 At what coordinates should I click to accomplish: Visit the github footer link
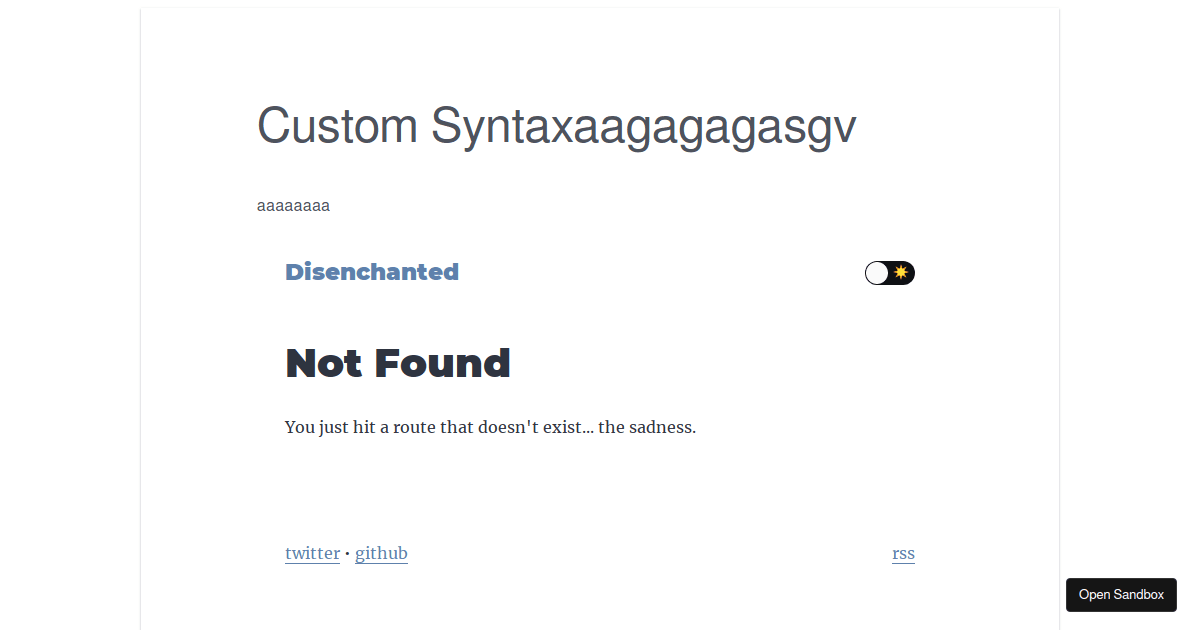click(381, 554)
